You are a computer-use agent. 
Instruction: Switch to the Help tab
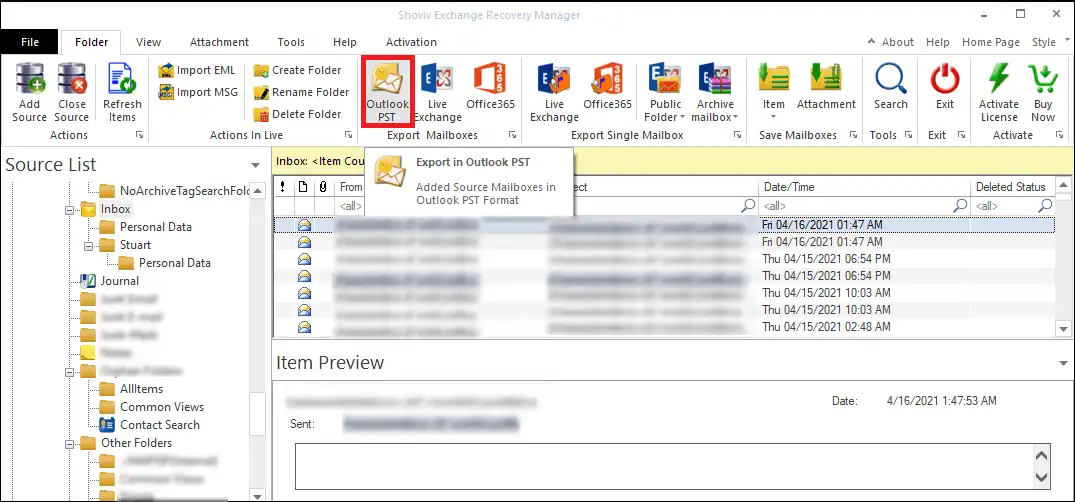345,42
